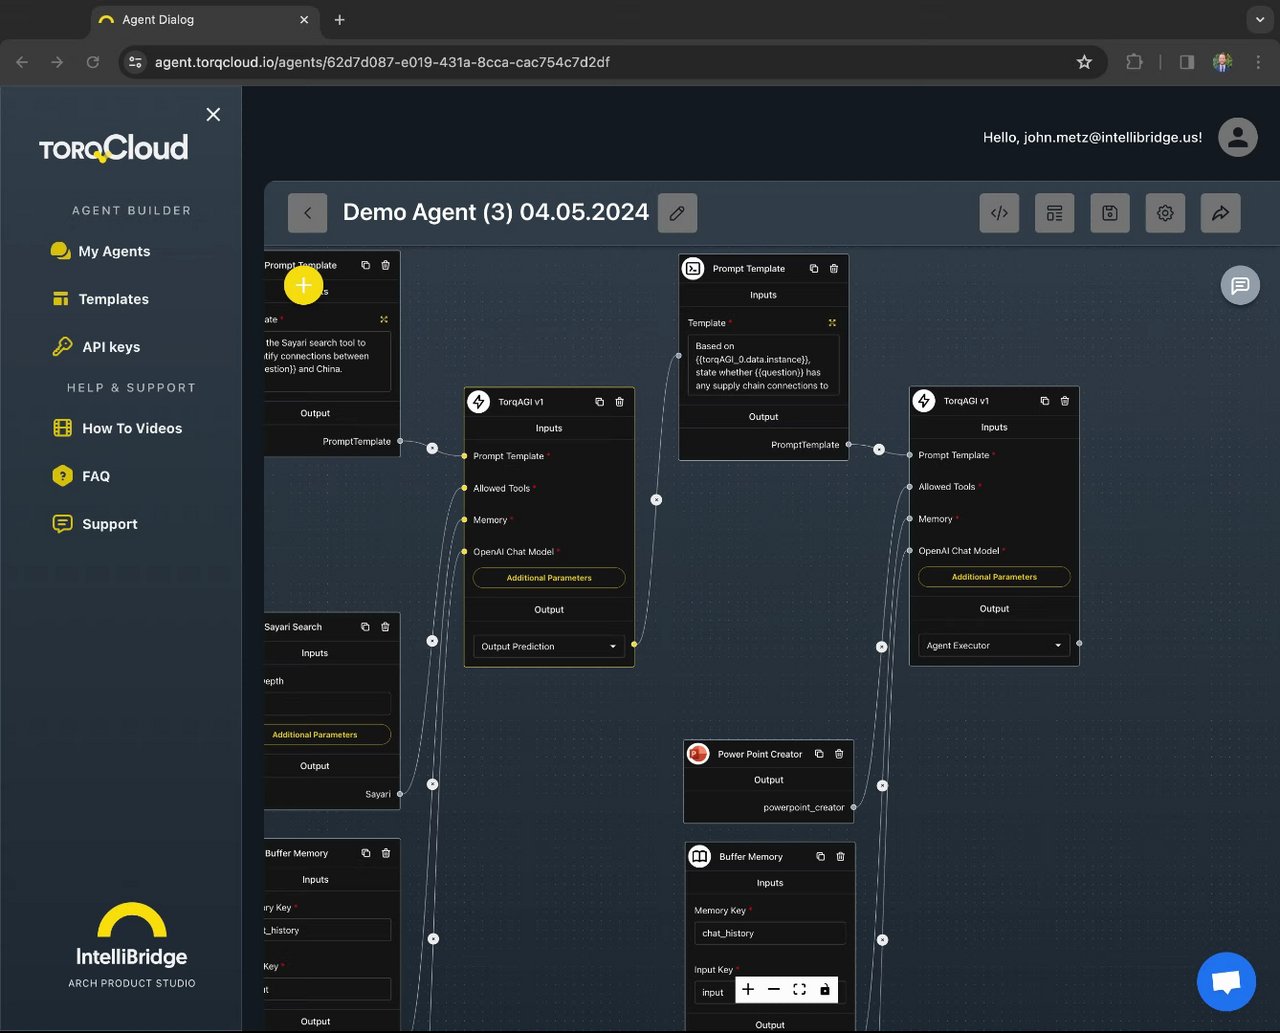Viewport: 1280px width, 1033px height.
Task: Delete the TorqAGI v1 node with Agent Executor
Action: [1065, 401]
